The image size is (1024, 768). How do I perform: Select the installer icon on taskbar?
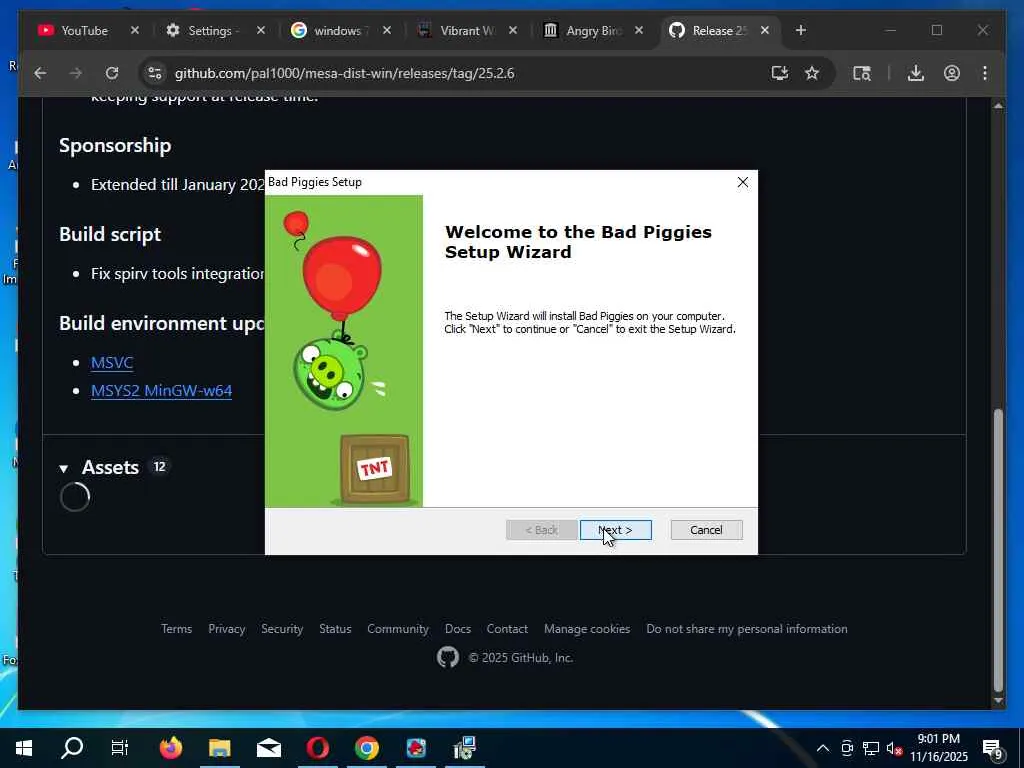pos(464,748)
